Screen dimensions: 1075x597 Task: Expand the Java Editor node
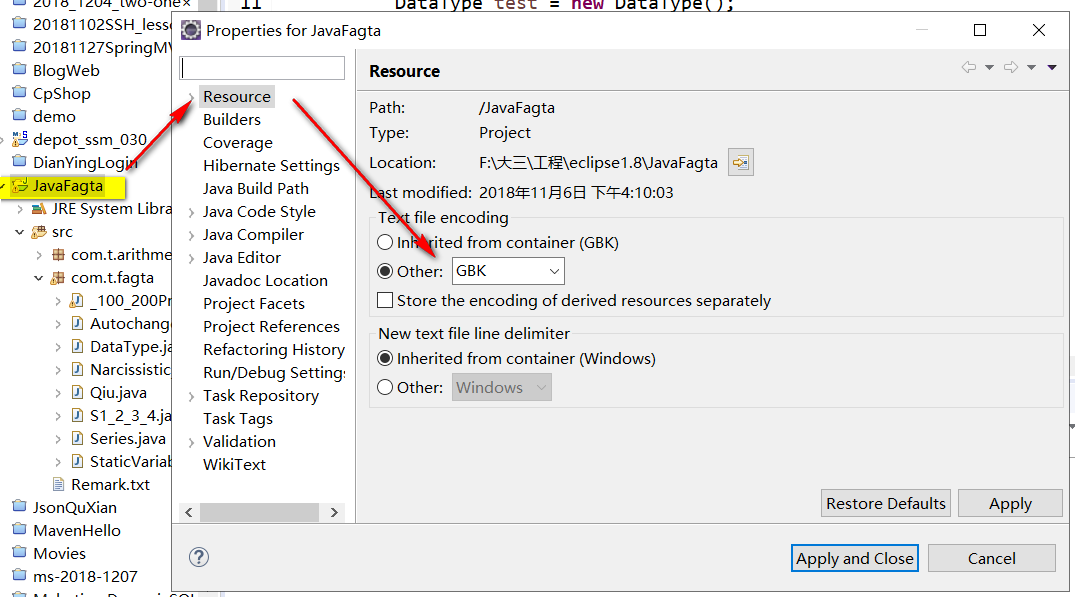pos(191,258)
